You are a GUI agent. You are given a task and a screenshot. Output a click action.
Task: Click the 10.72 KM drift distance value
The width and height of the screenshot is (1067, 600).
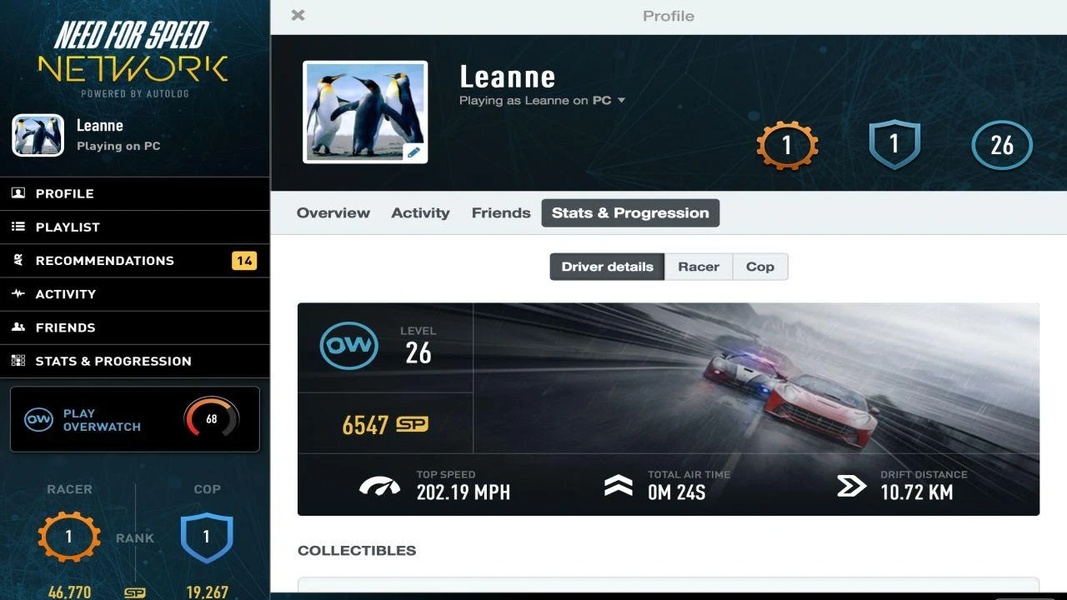[x=917, y=493]
